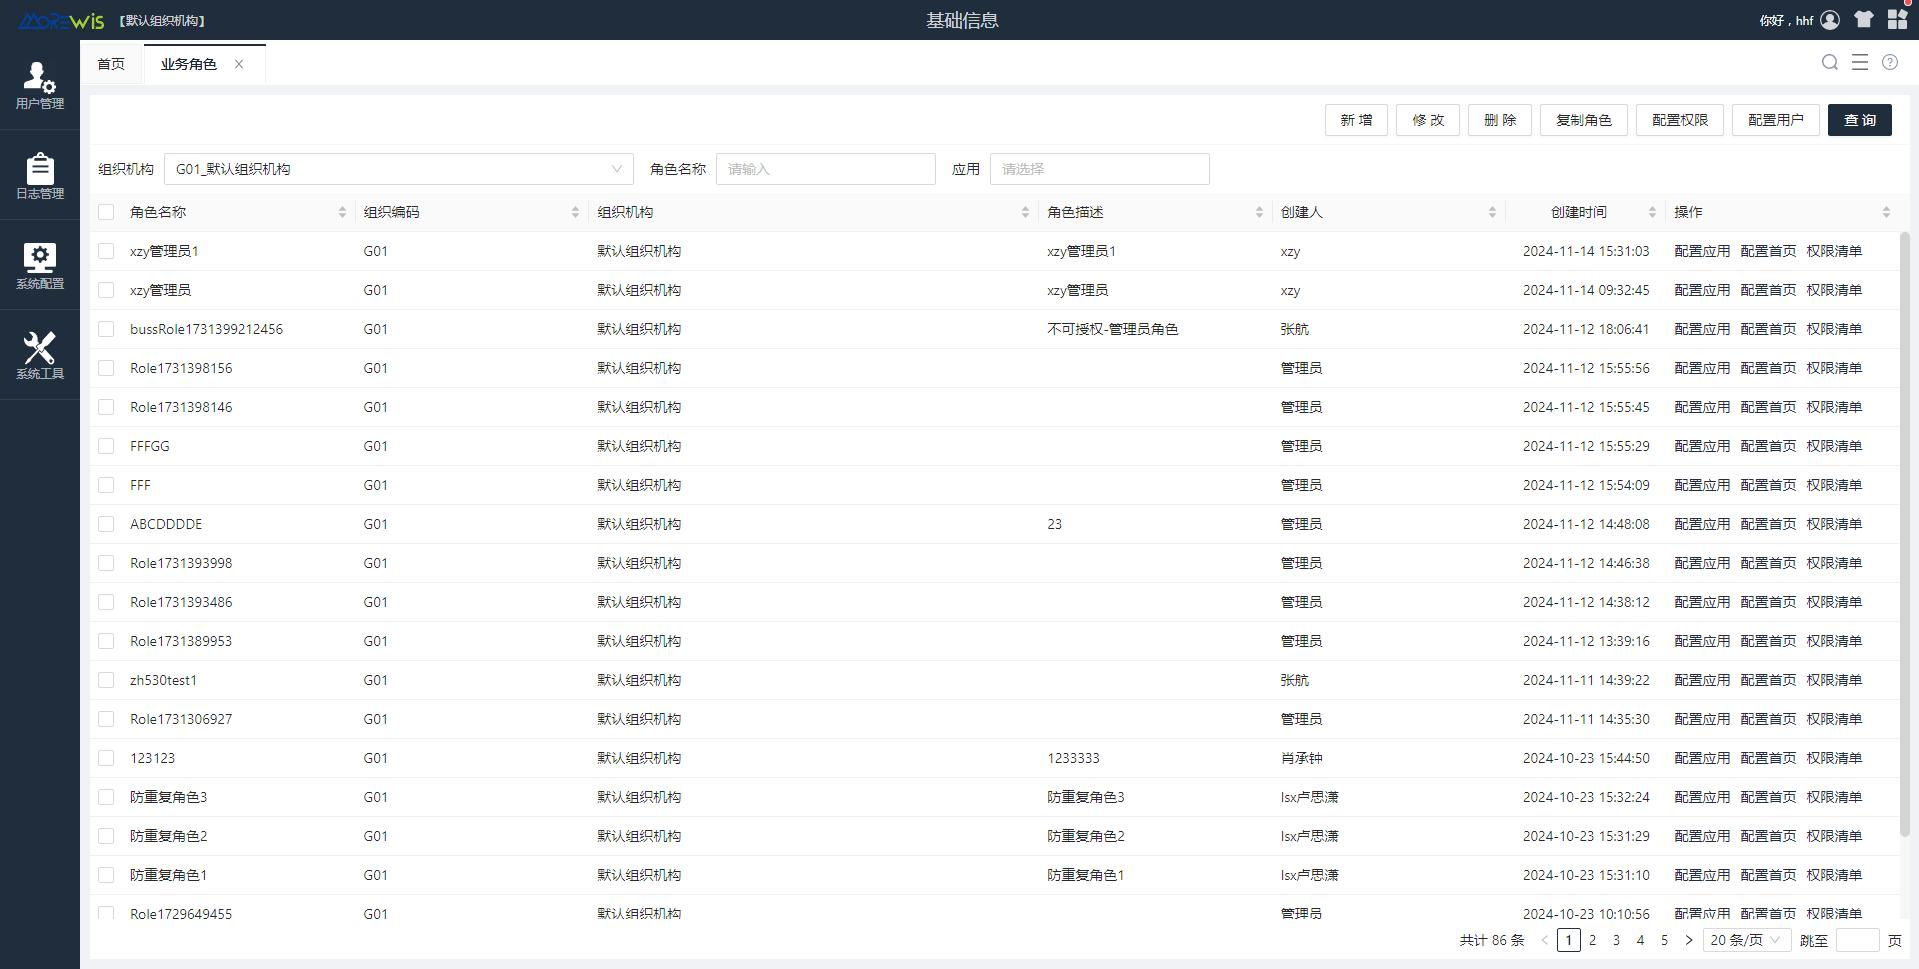Switch to the 首页 tab
This screenshot has width=1919, height=969.
point(110,63)
